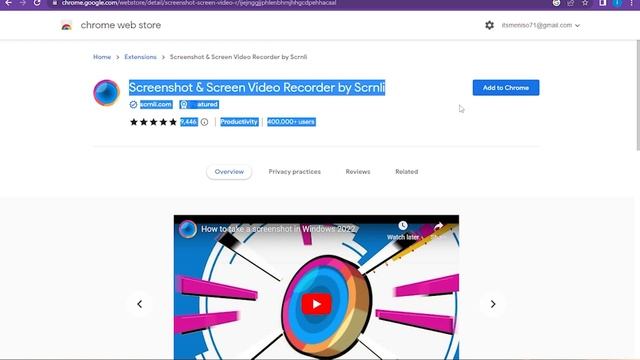Open the Chrome three-dot menu
This screenshot has width=640, height=360.
coord(631,3)
